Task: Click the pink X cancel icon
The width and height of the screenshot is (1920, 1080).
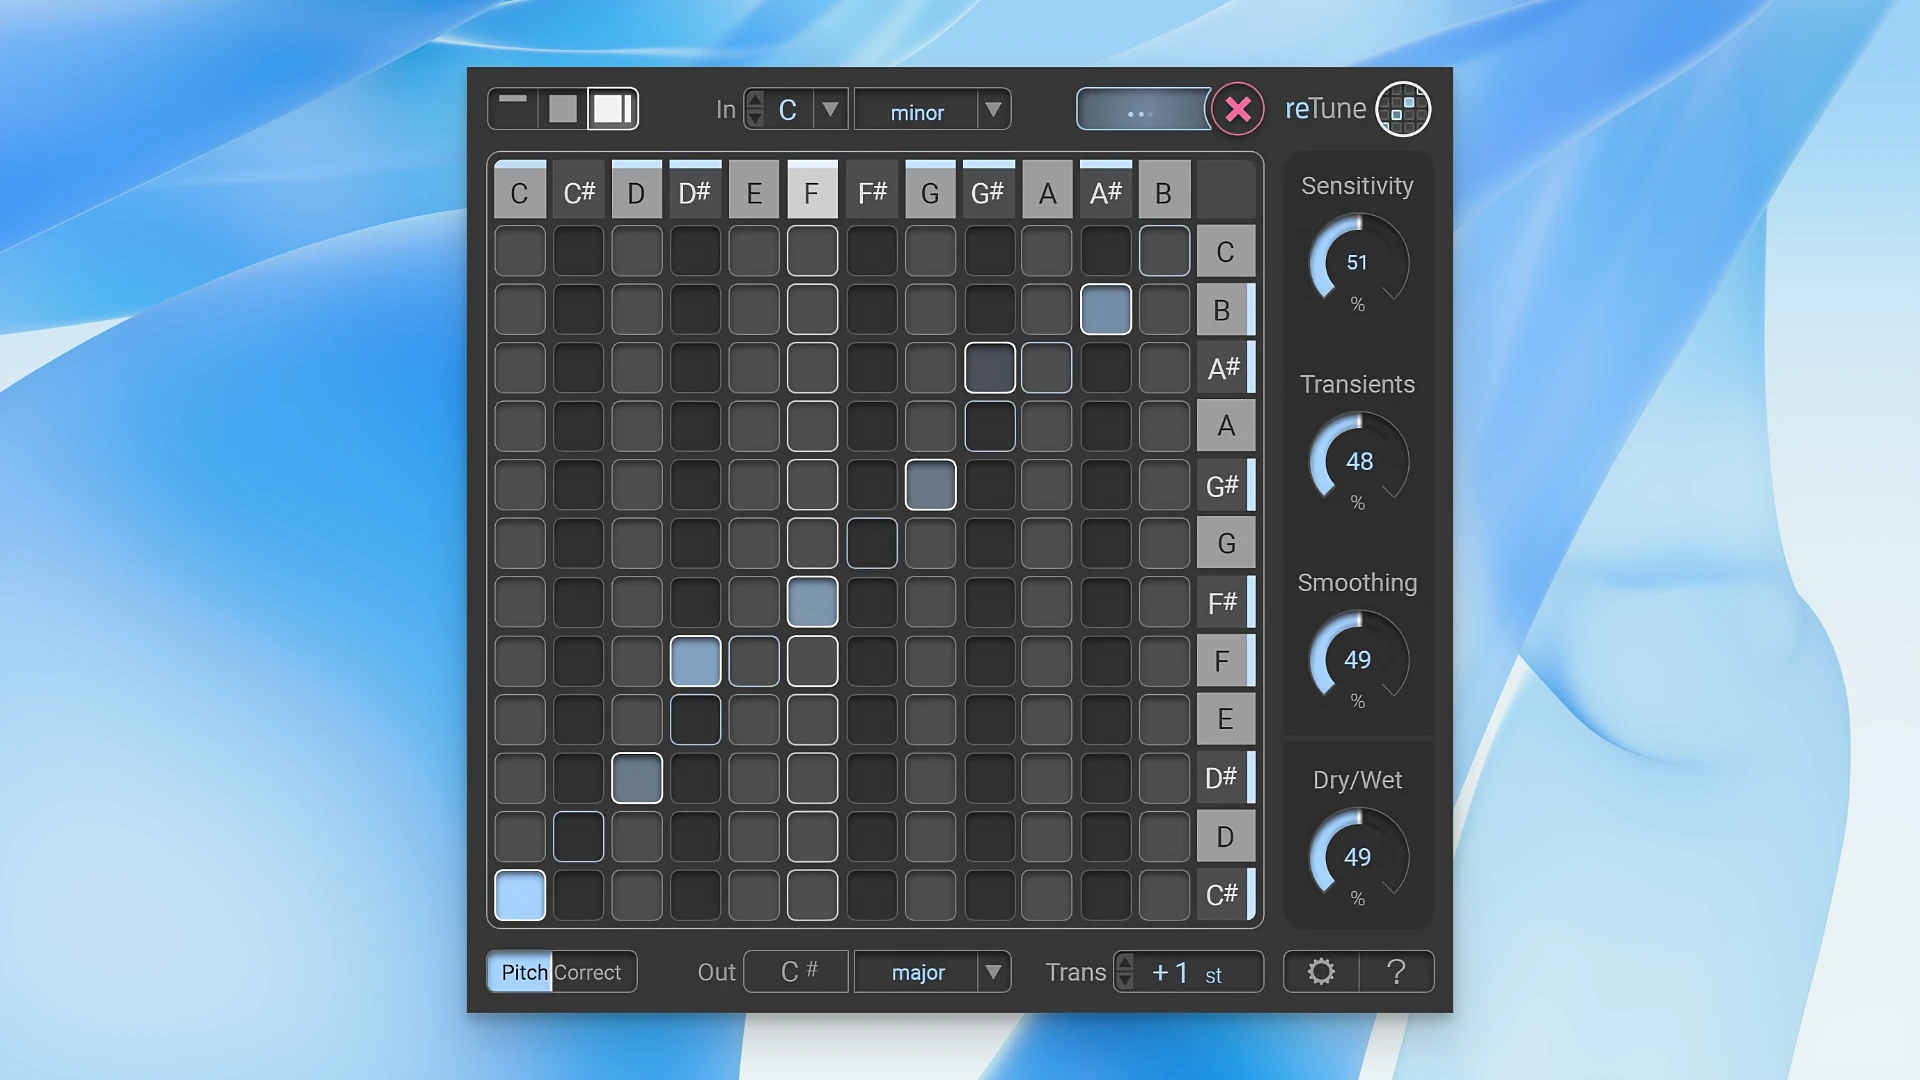Action: [1238, 109]
